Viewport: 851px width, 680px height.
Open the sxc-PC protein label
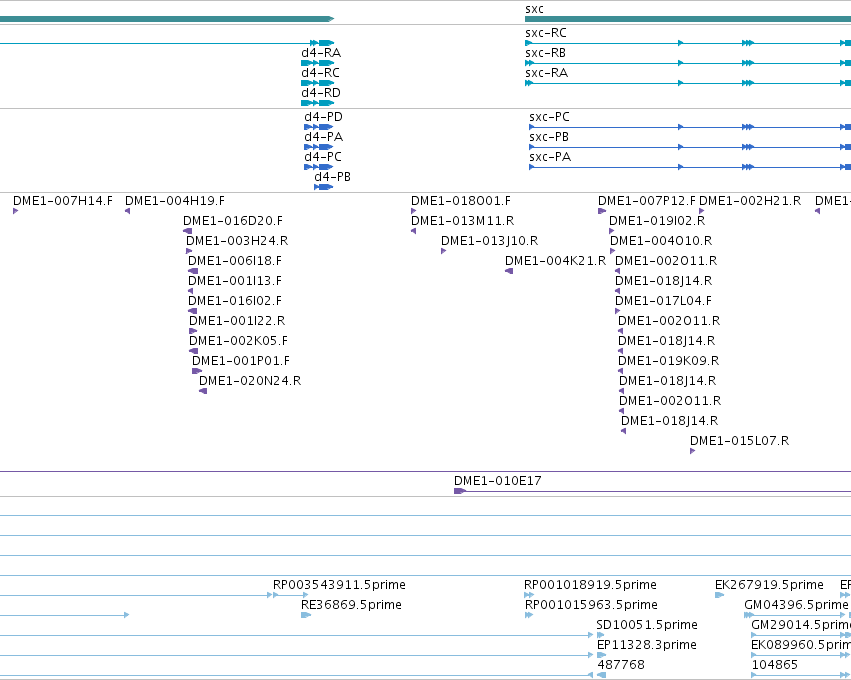pos(549,117)
